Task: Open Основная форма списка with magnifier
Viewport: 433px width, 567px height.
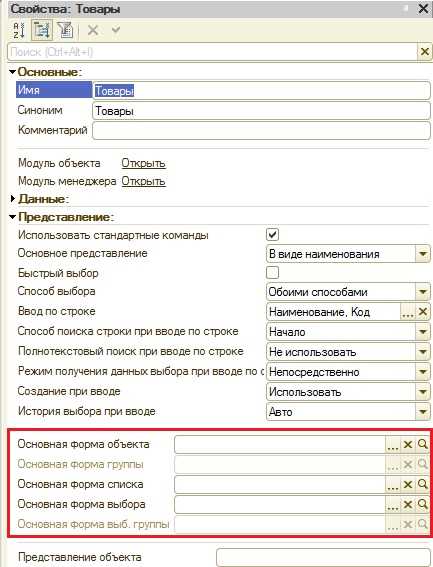Action: point(423,484)
